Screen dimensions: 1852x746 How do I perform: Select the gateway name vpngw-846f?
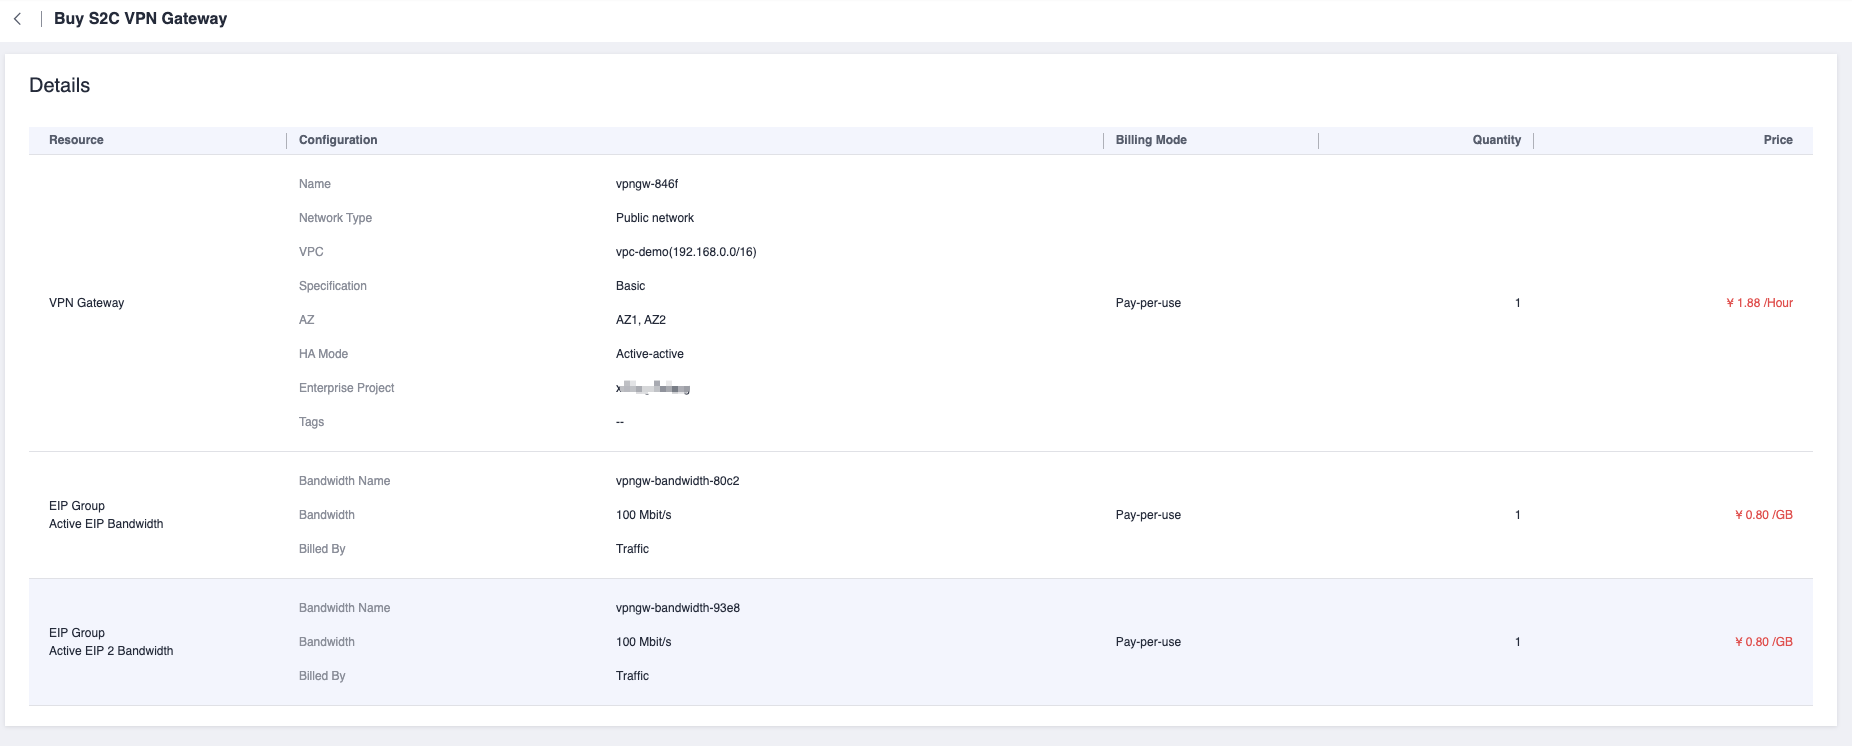point(647,184)
